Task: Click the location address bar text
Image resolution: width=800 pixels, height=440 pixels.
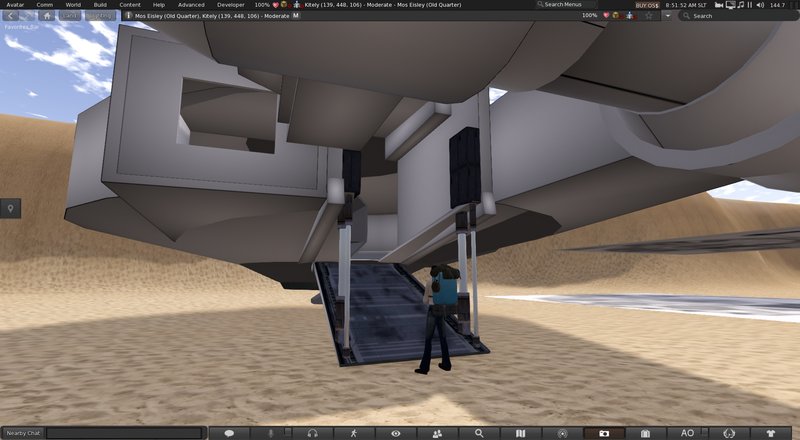Action: tap(212, 16)
